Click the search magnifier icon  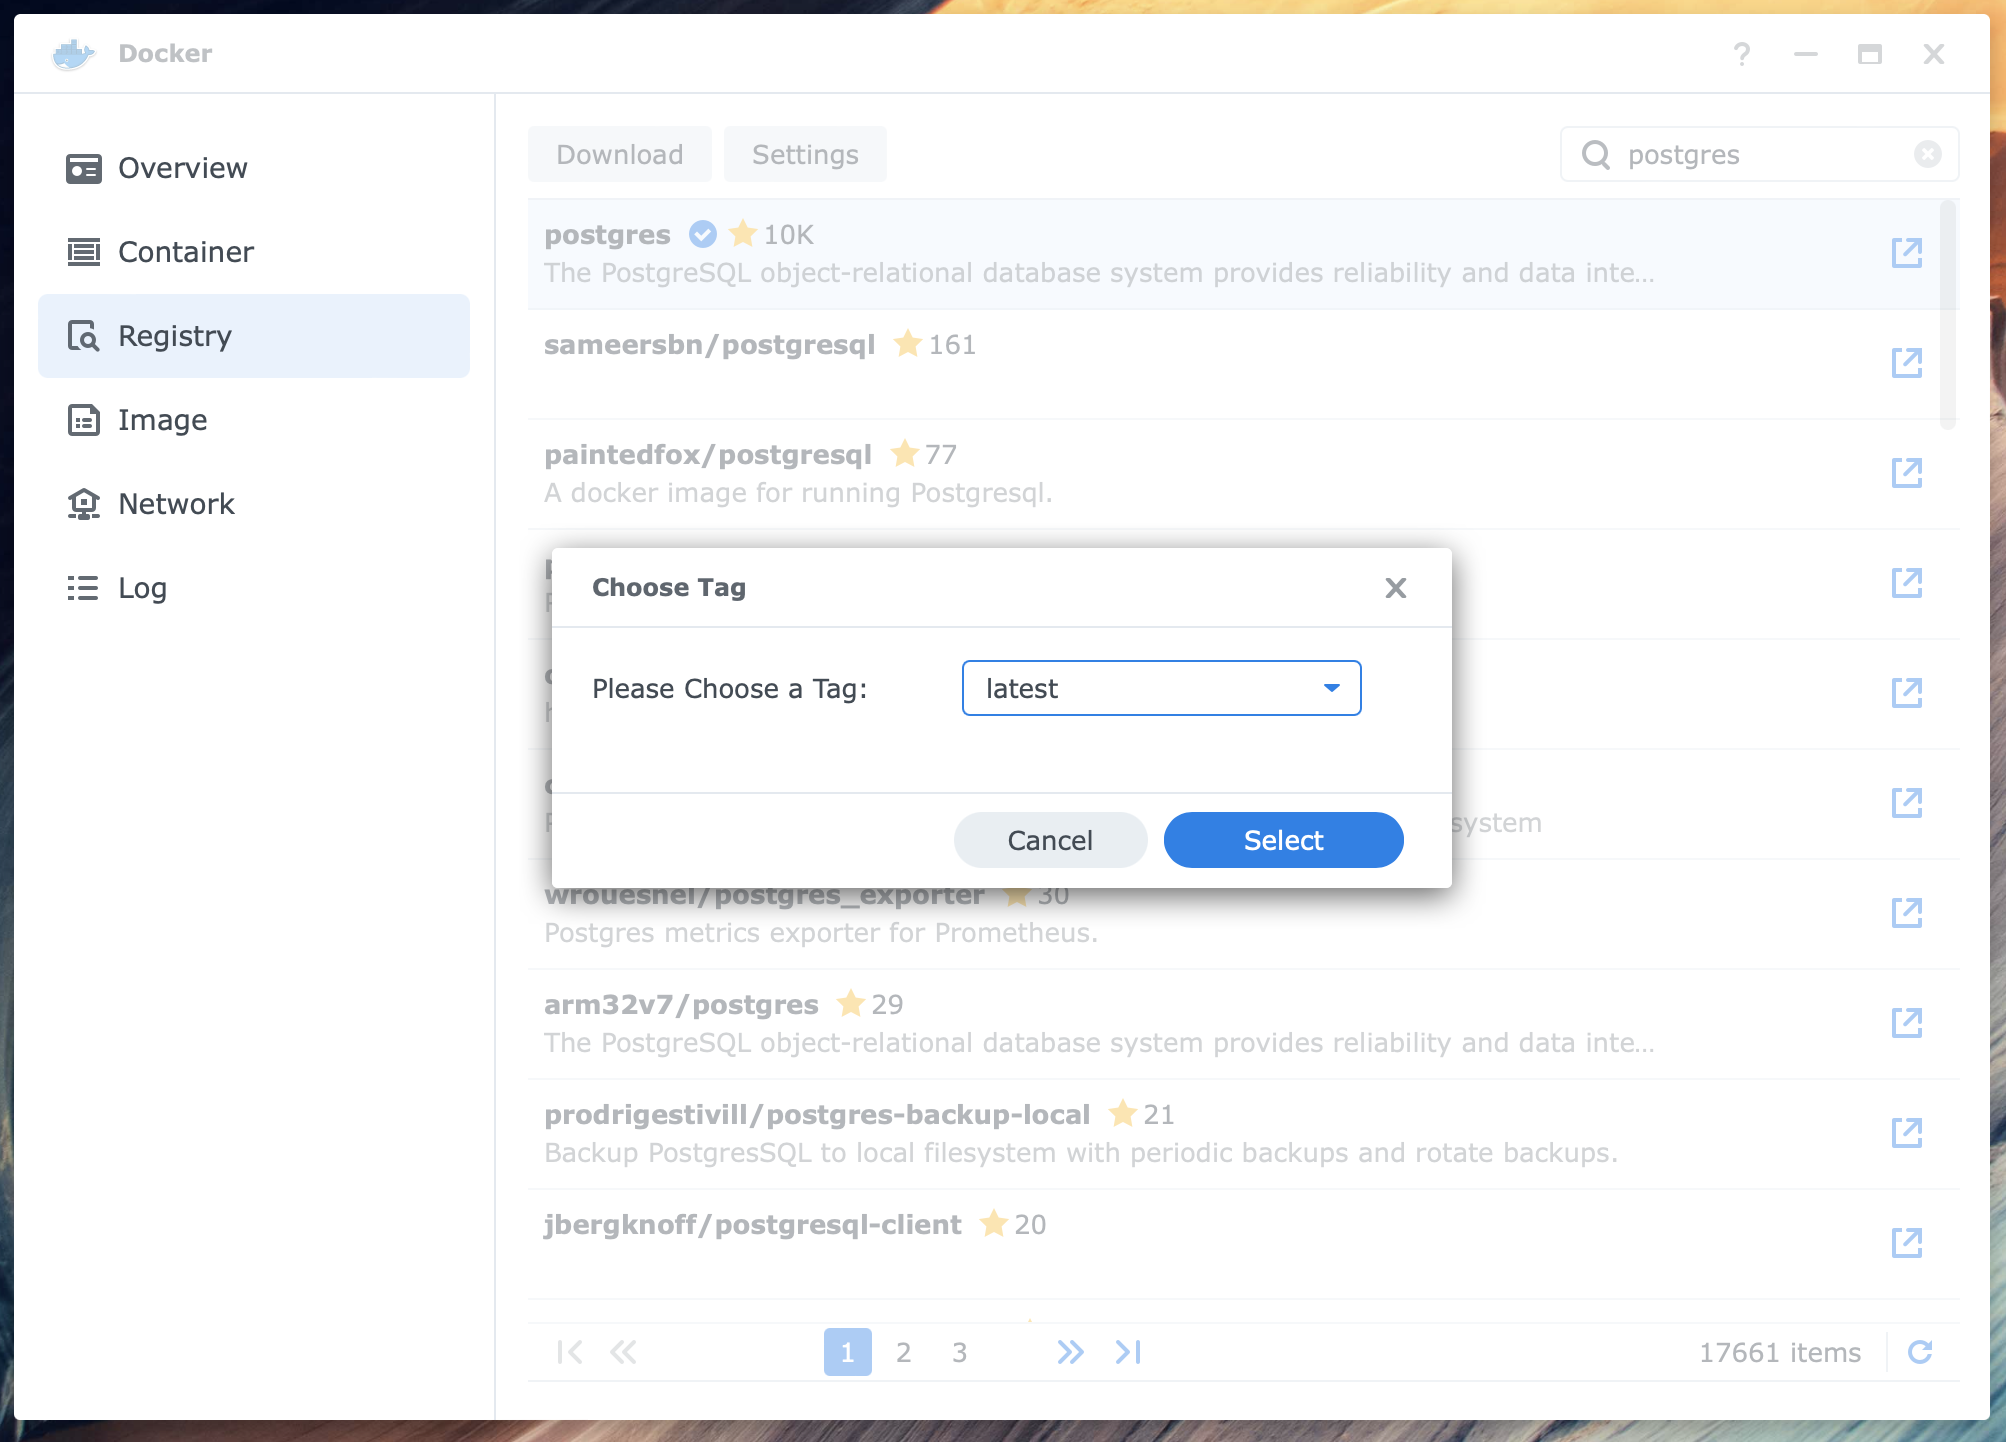(x=1596, y=155)
